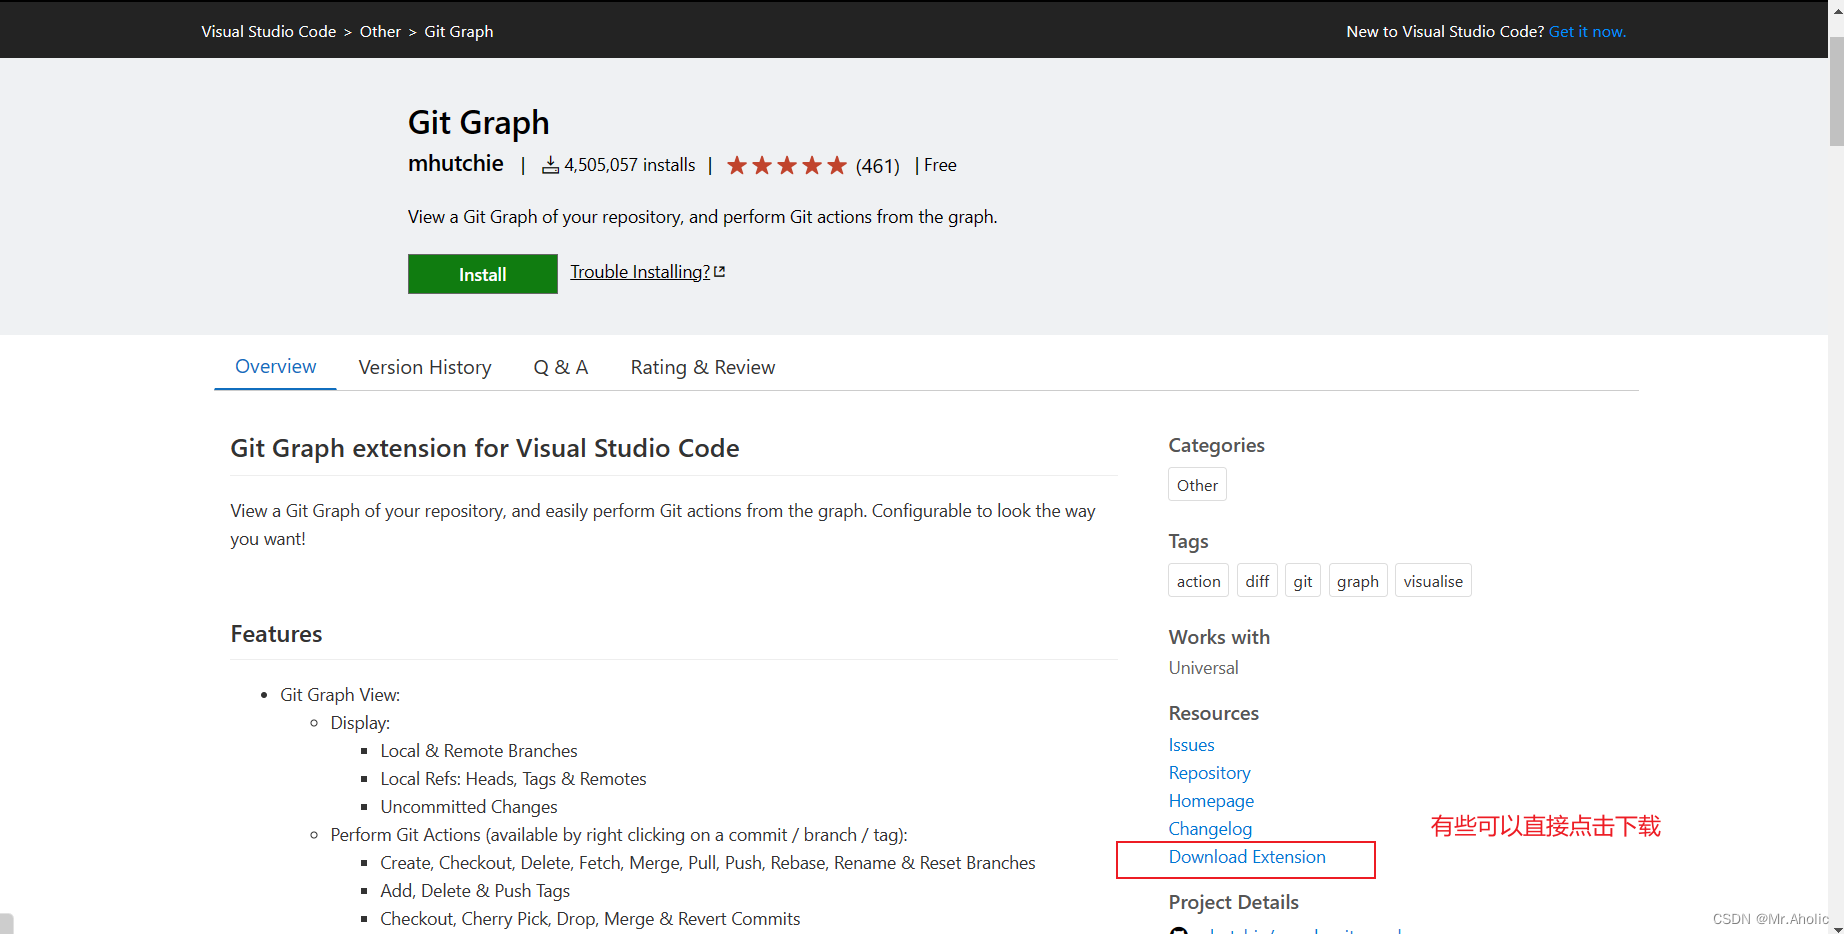
Task: Open the Version History tab
Action: pyautogui.click(x=425, y=367)
